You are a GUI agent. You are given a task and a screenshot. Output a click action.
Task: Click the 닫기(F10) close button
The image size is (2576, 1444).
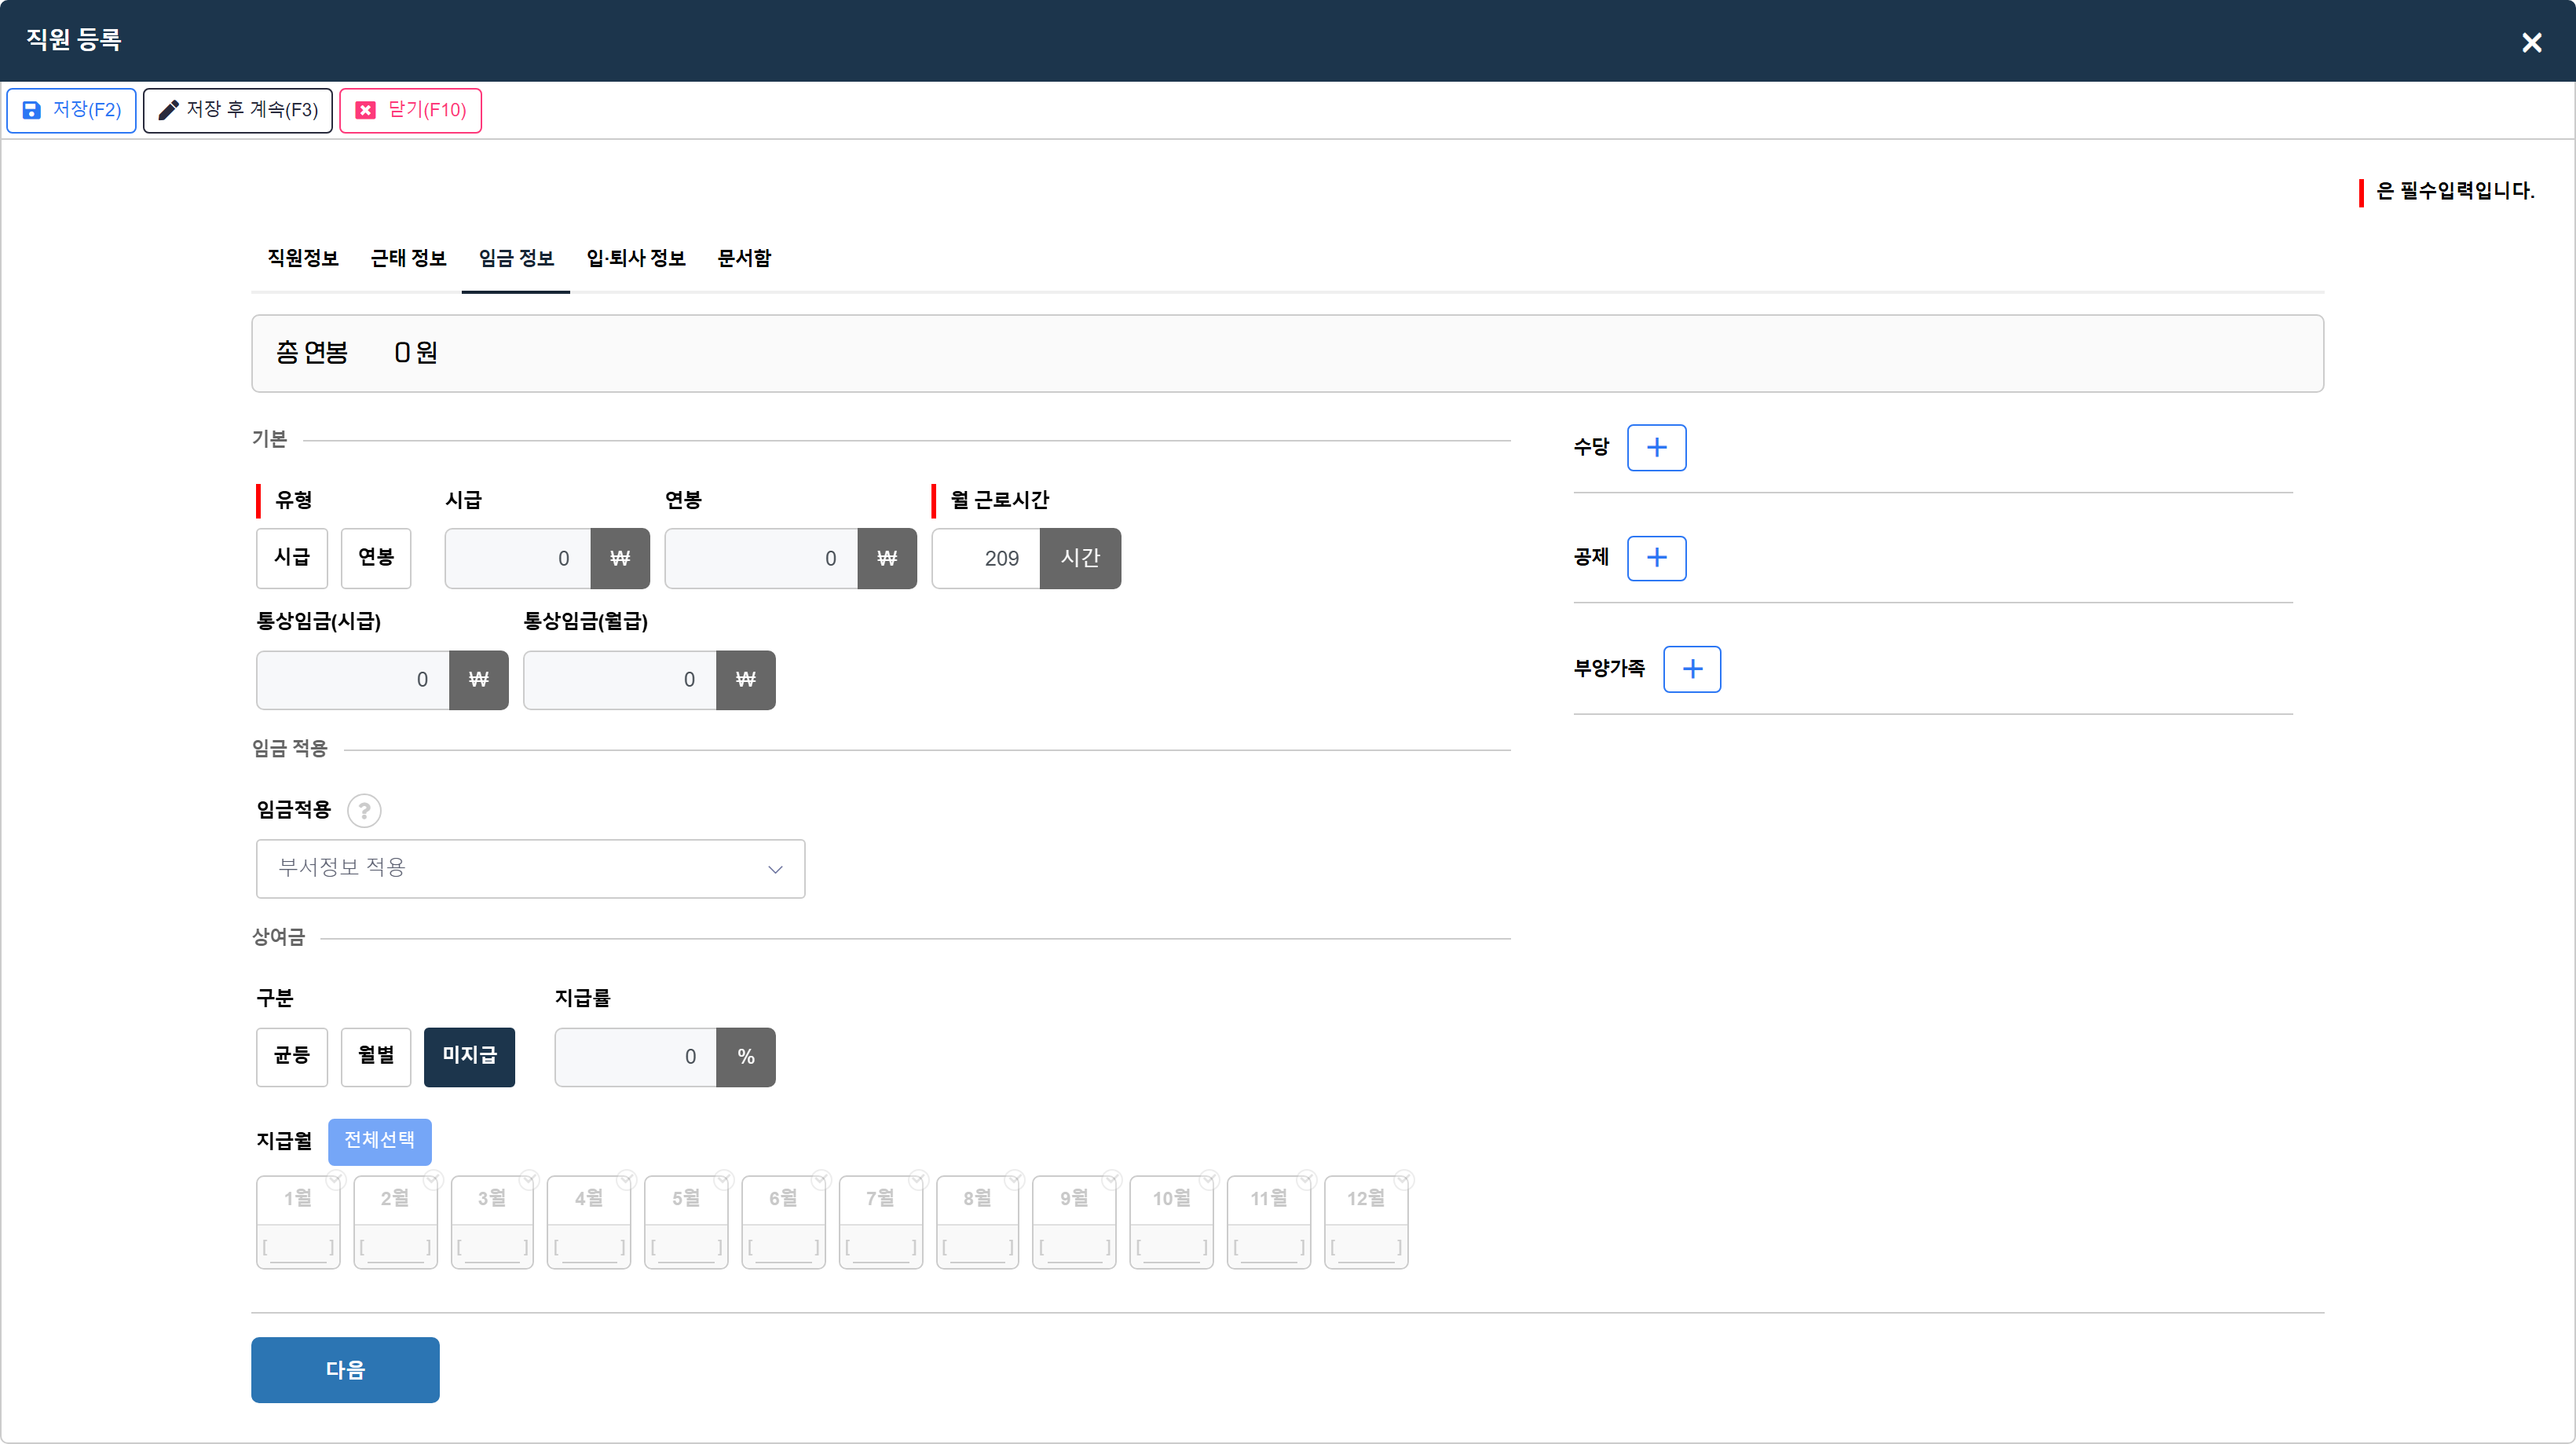coord(411,110)
